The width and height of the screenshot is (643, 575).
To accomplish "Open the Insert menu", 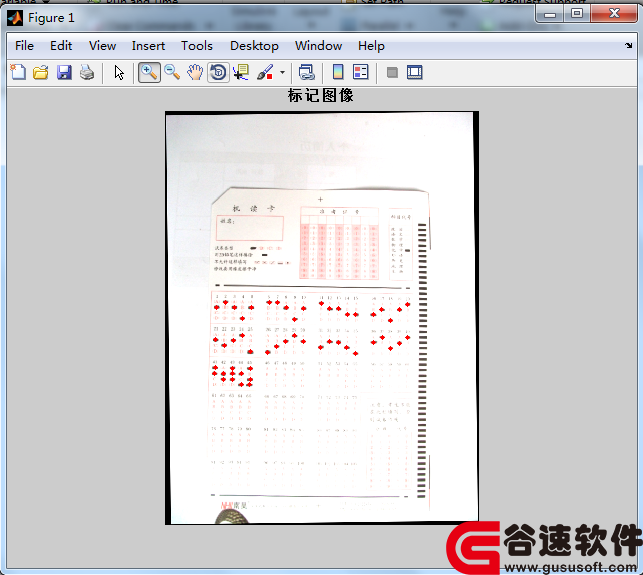I will tap(148, 46).
